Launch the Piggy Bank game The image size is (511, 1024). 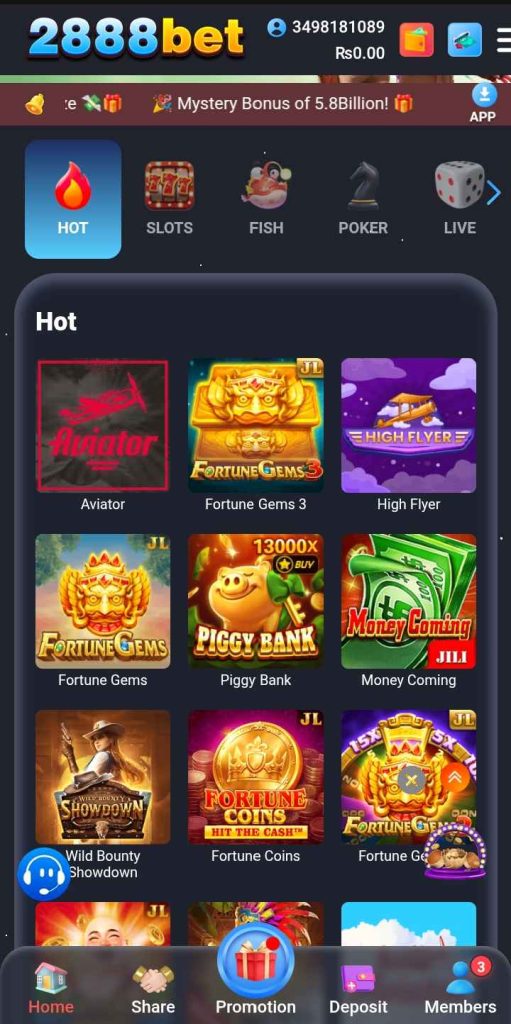point(256,601)
